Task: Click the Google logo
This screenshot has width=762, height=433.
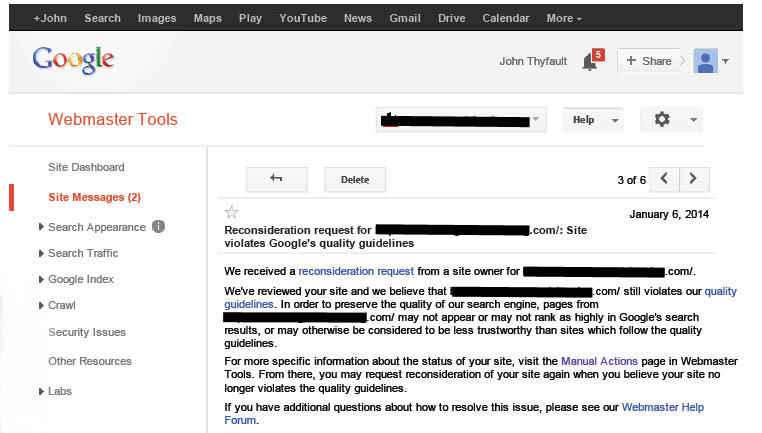Action: pyautogui.click(x=73, y=60)
